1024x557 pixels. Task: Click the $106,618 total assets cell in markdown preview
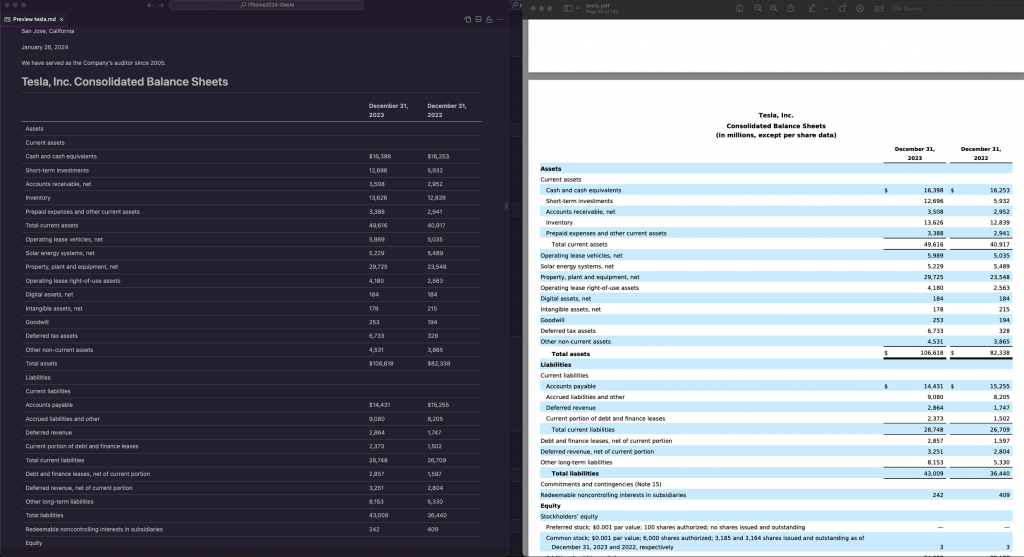point(381,364)
